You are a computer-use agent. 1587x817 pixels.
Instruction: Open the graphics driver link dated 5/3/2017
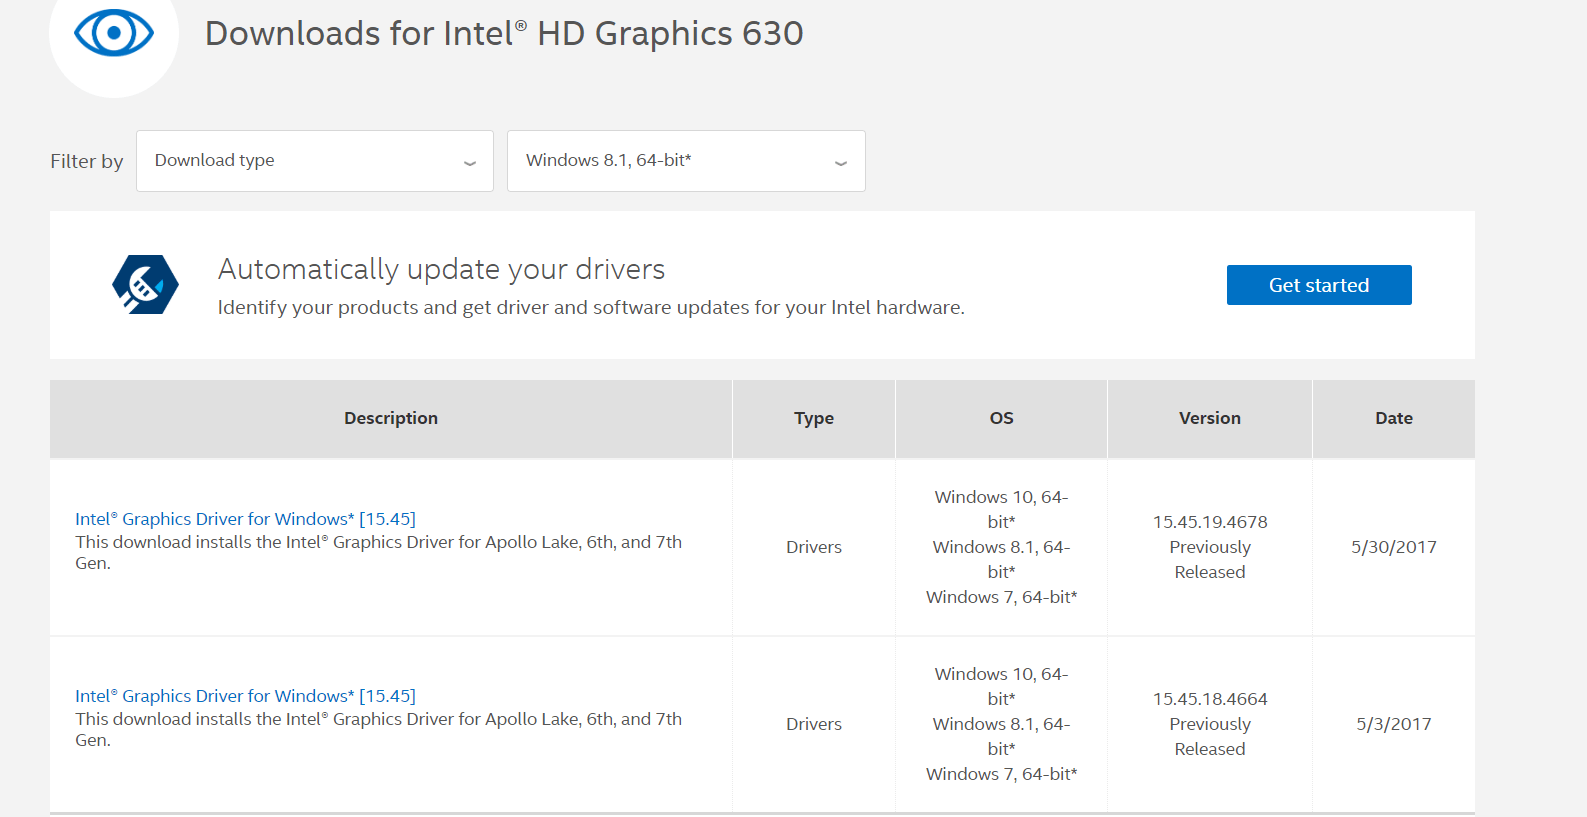tap(245, 696)
